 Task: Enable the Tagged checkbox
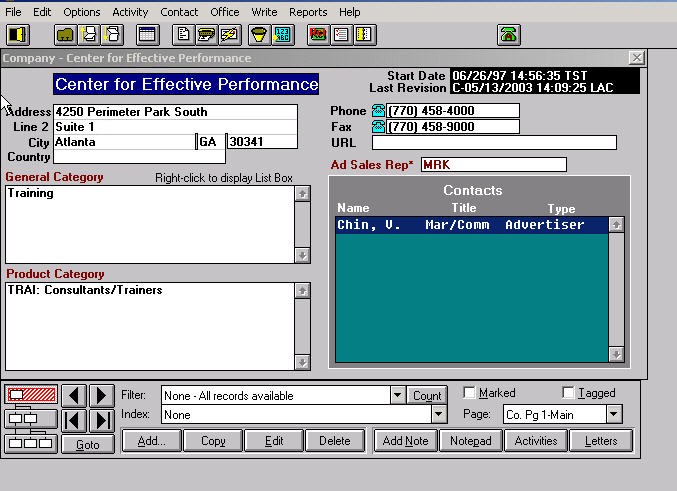(568, 393)
